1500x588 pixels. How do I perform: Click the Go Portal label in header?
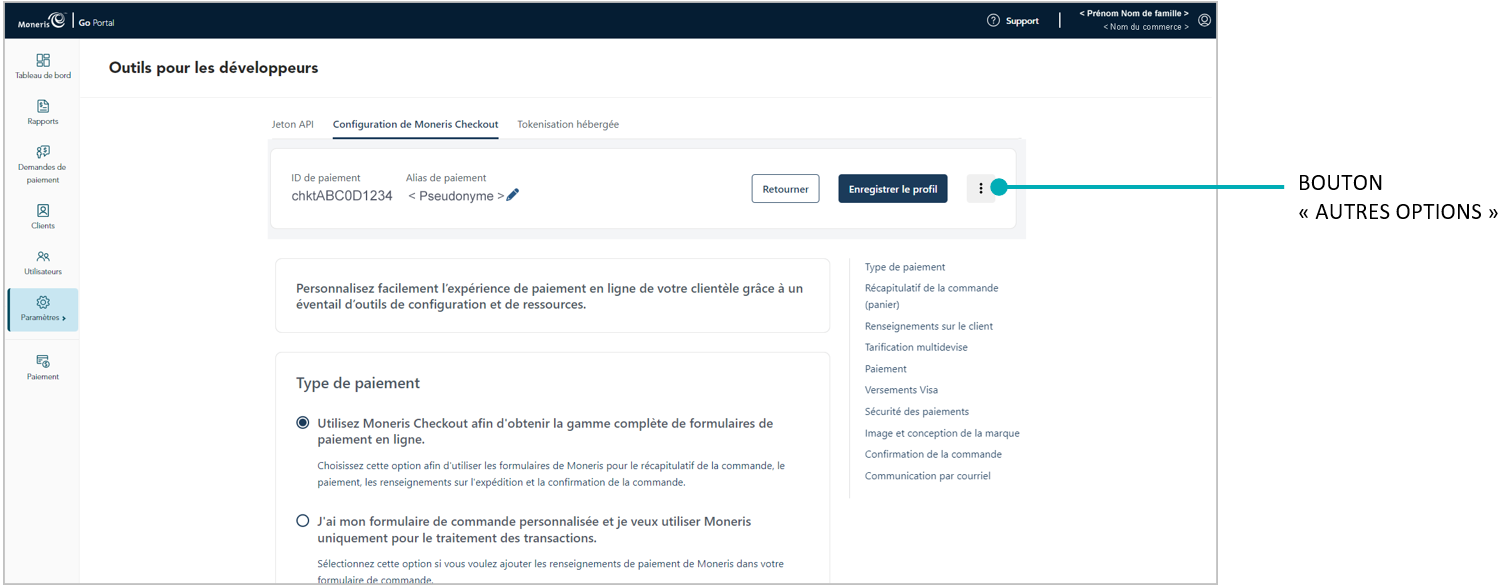96,22
